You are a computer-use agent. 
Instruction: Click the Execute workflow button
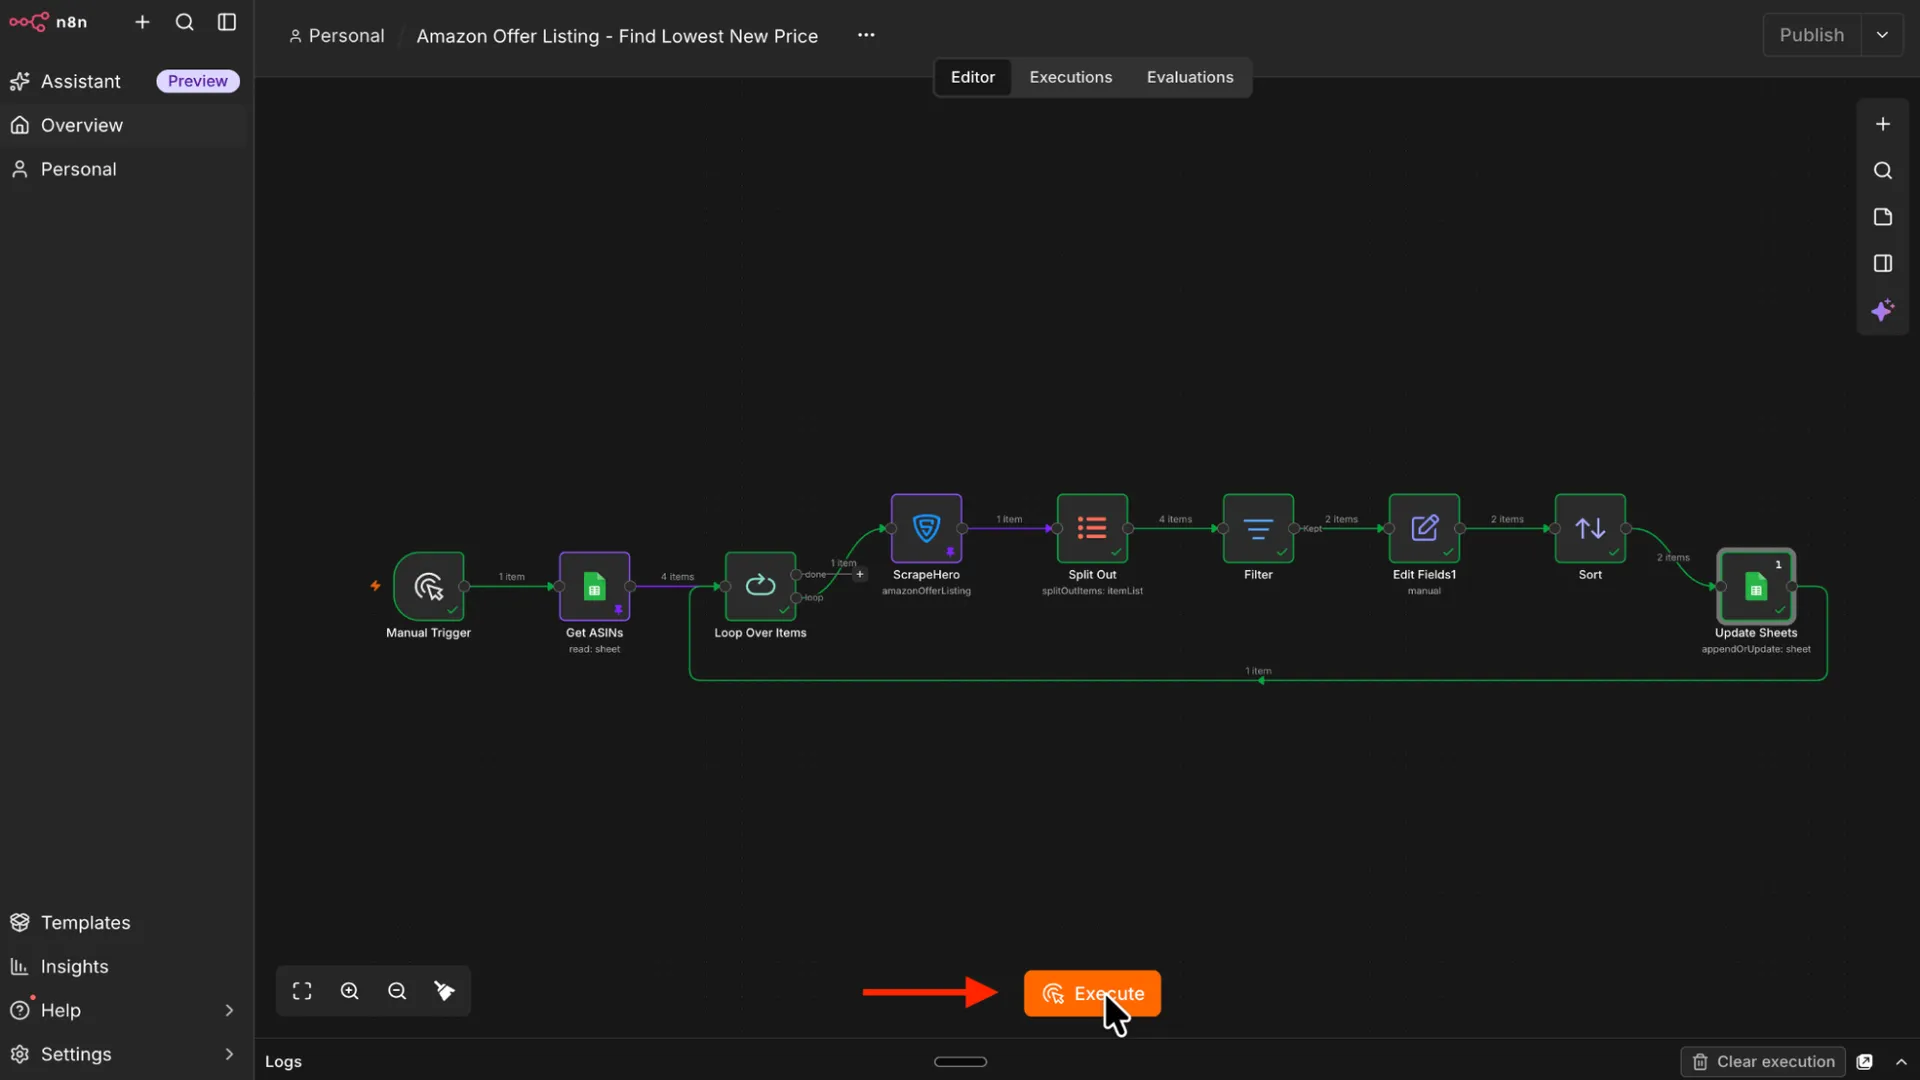[x=1092, y=993]
